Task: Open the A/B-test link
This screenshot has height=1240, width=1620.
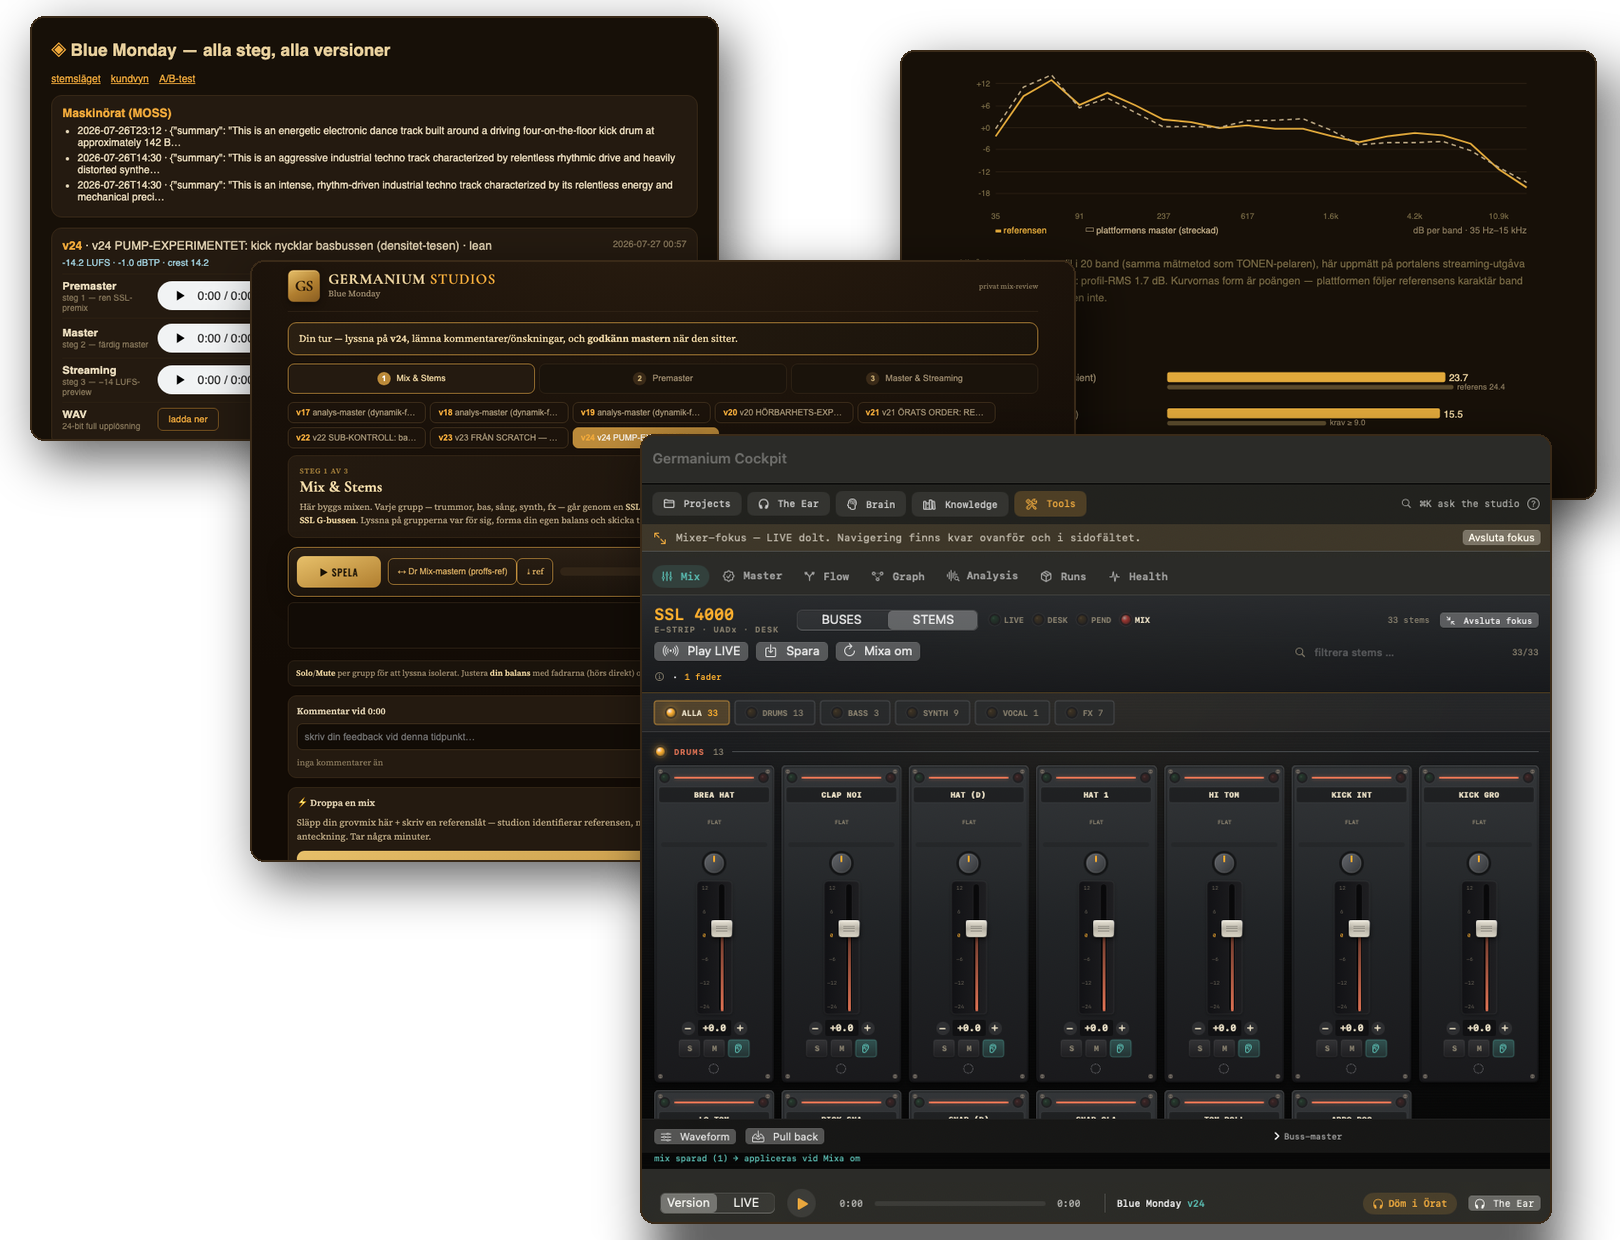Action: tap(177, 79)
